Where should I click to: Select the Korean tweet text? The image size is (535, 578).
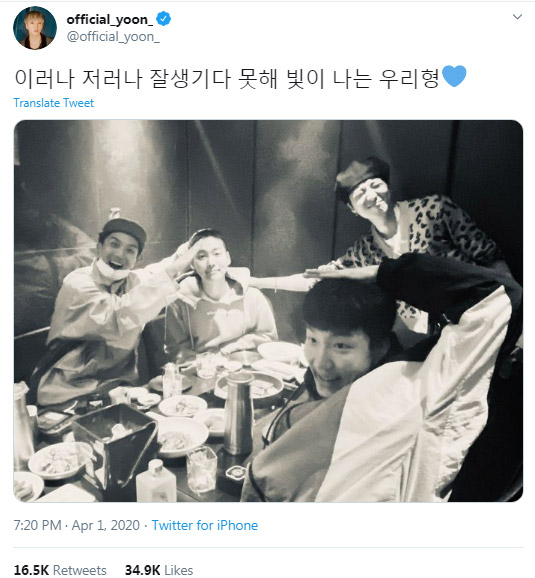(227, 78)
